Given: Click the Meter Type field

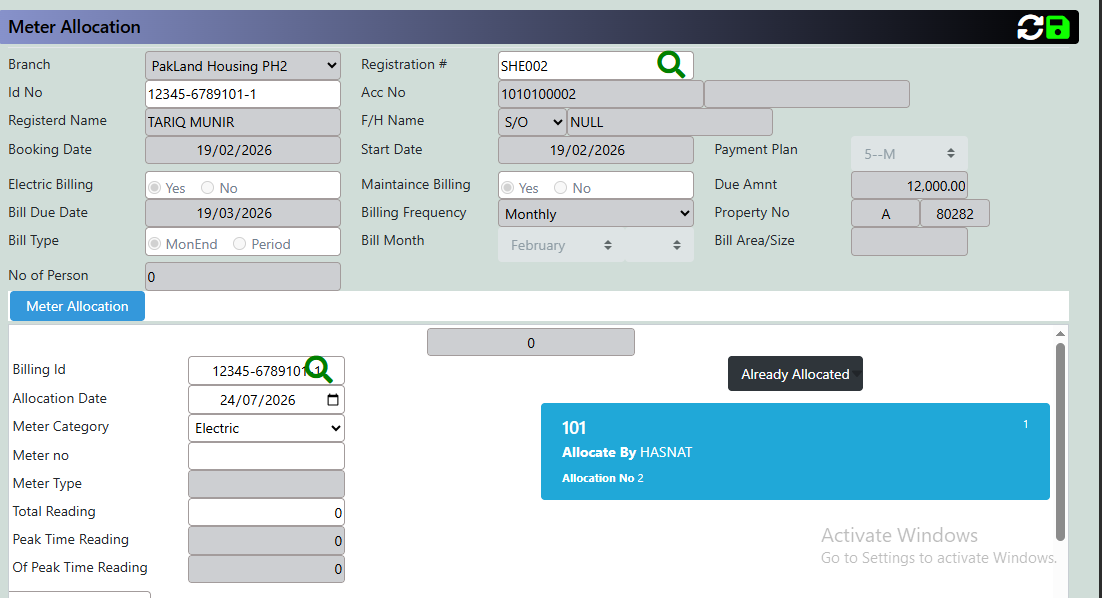Looking at the screenshot, I should (x=266, y=484).
